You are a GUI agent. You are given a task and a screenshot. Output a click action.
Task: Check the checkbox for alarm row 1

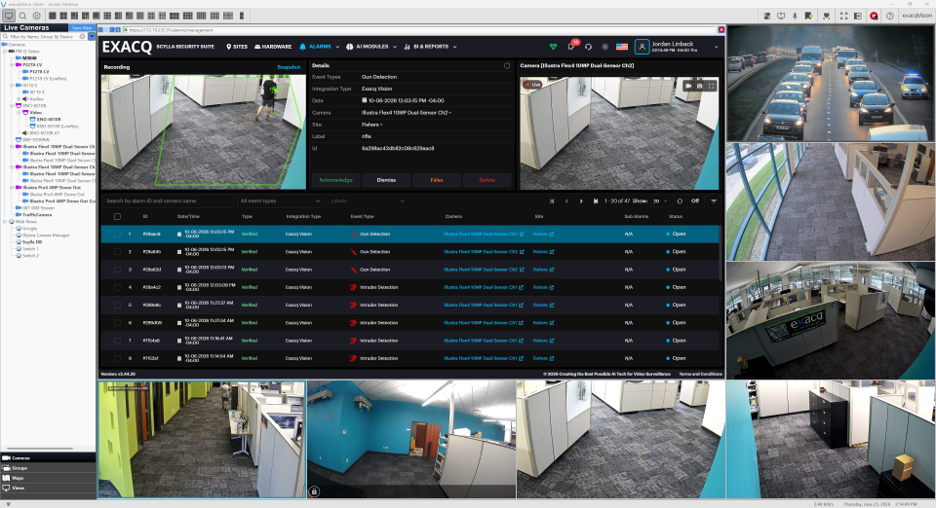point(117,234)
